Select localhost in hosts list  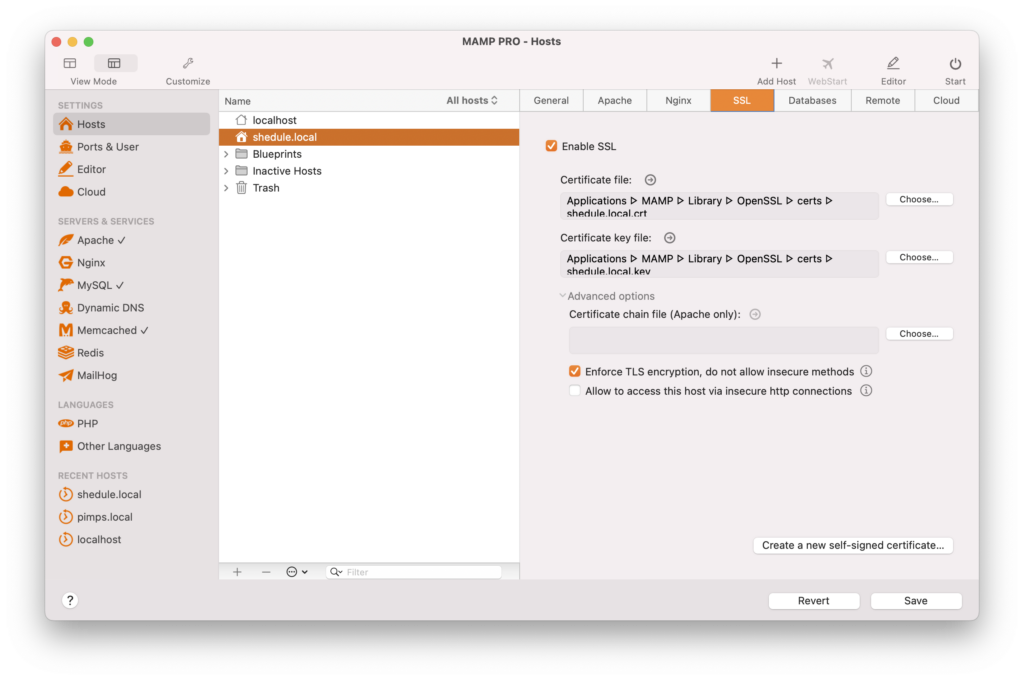(369, 120)
